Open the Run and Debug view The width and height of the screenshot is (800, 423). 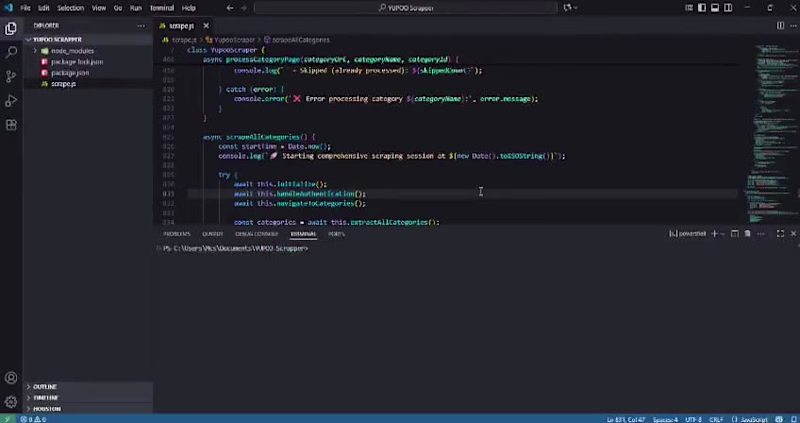pos(11,101)
